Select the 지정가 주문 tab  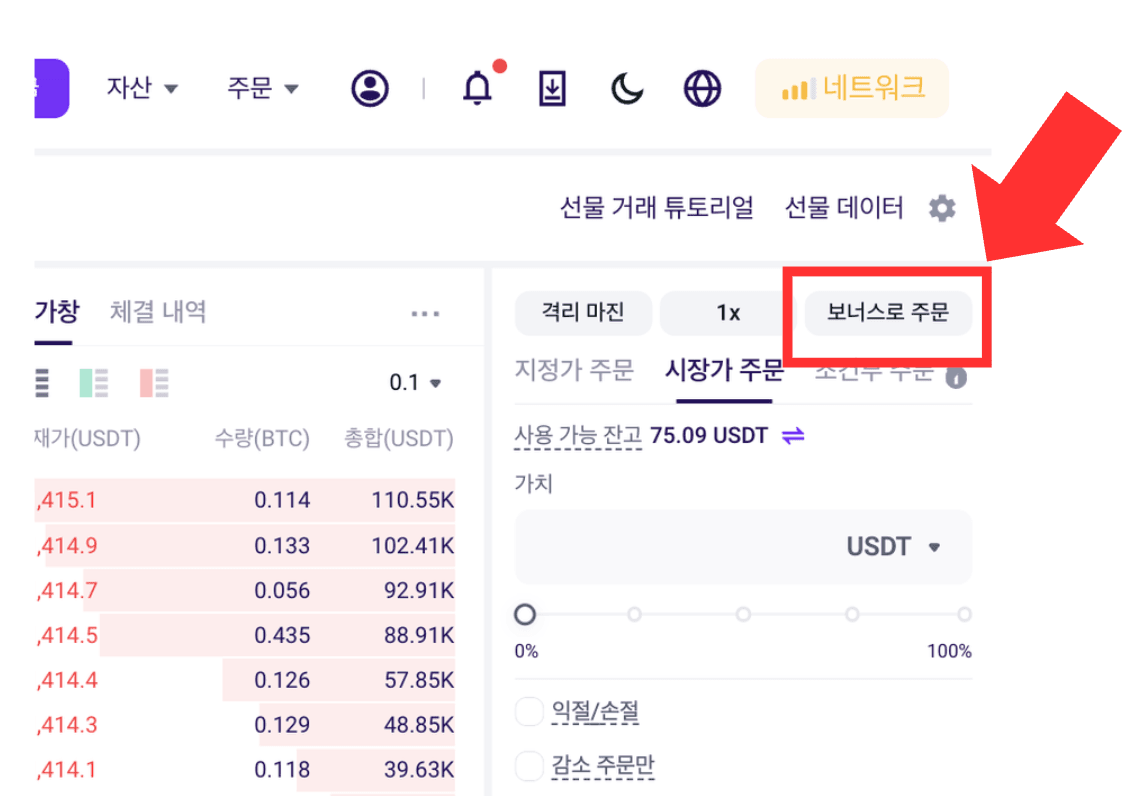click(x=574, y=370)
